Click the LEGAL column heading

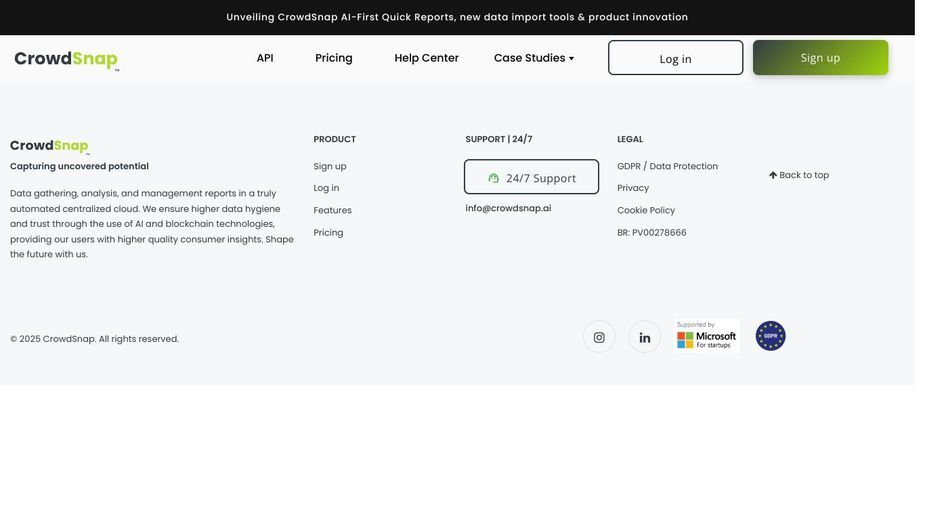click(630, 139)
